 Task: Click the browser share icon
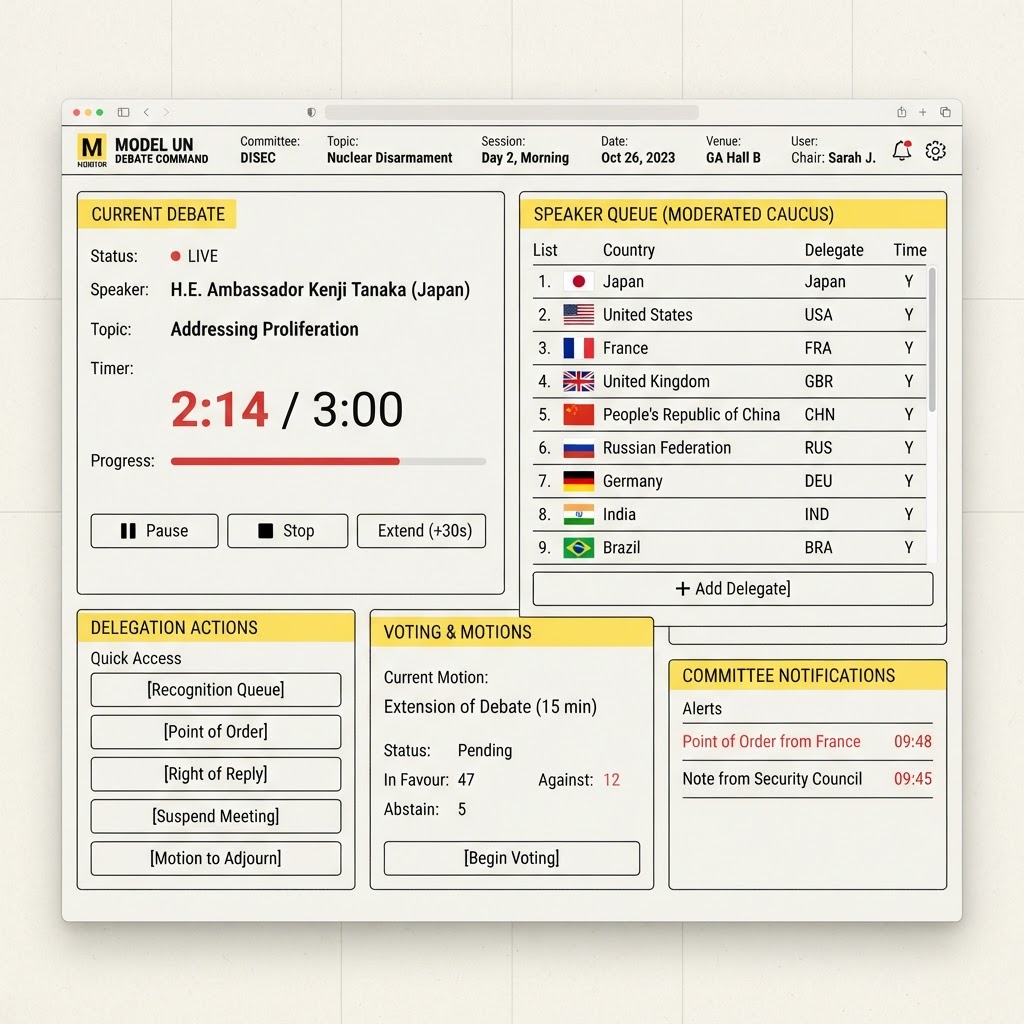pyautogui.click(x=901, y=112)
